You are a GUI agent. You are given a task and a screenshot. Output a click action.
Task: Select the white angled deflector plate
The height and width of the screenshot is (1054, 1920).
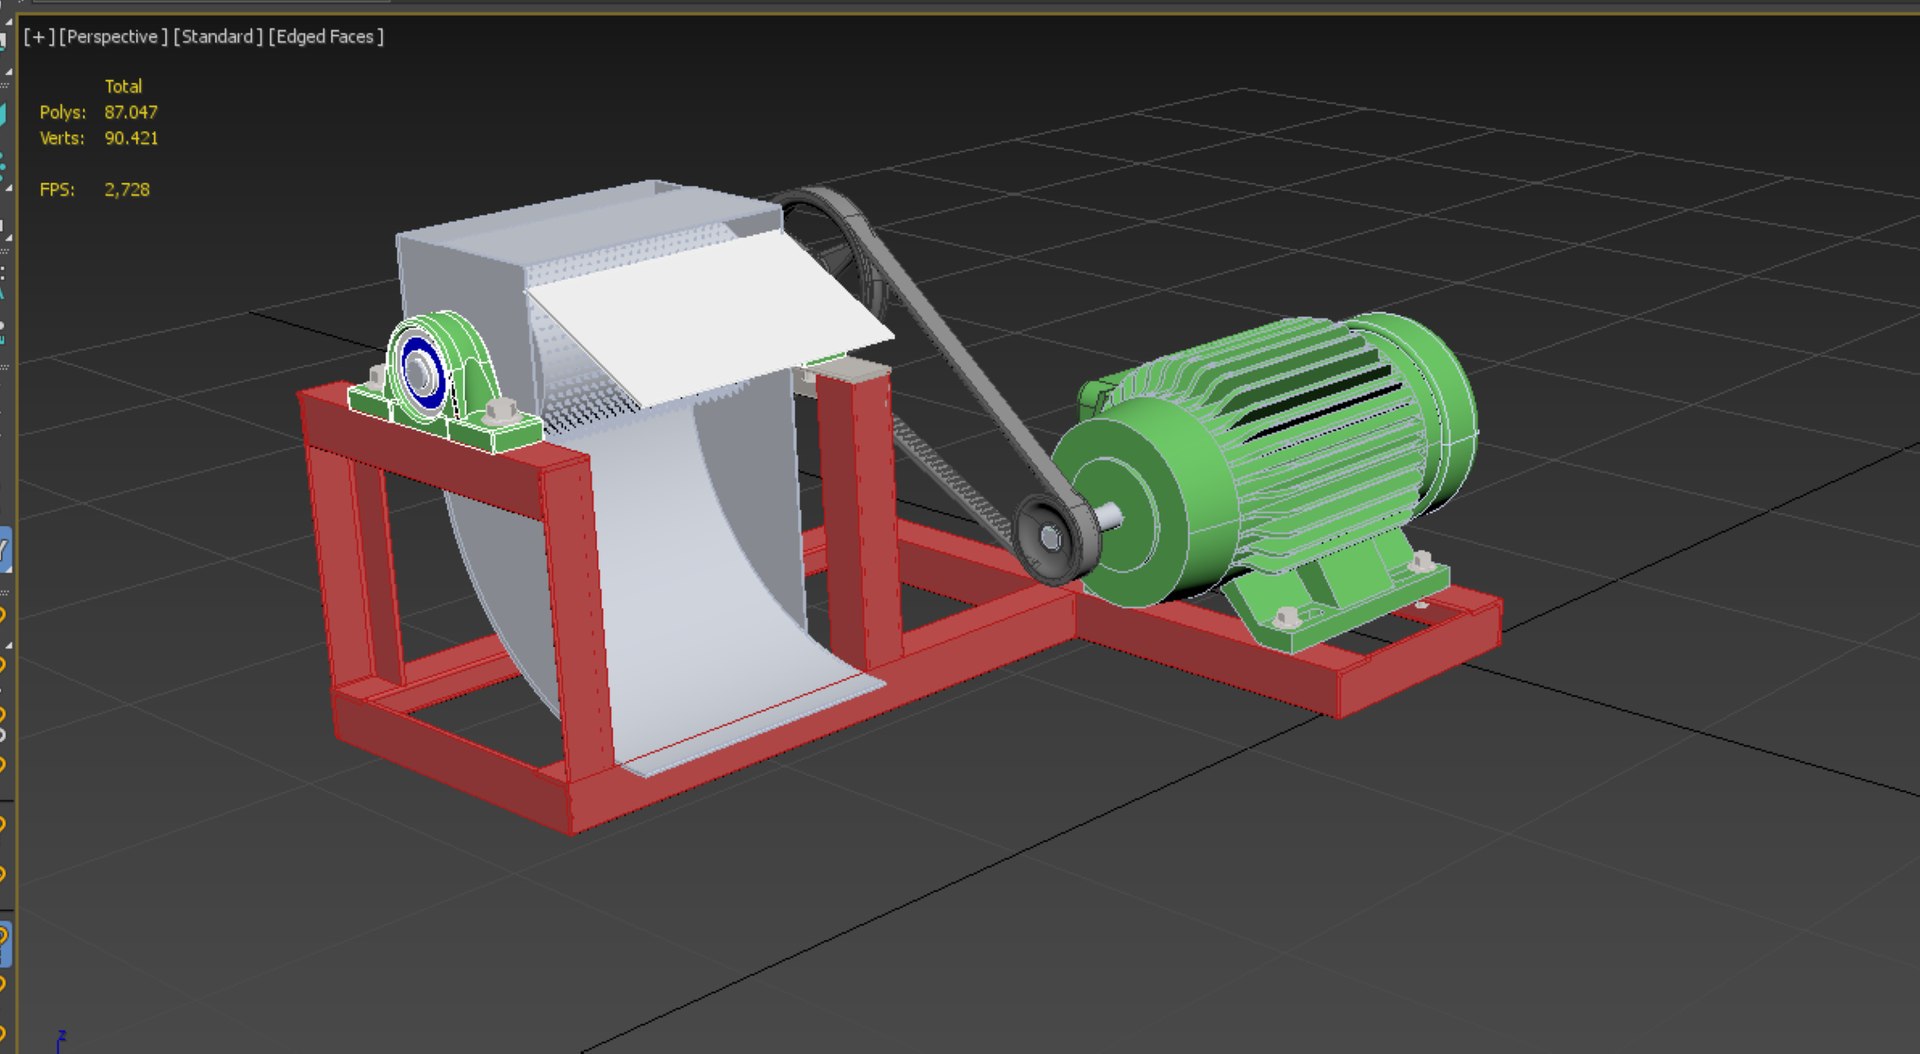click(710, 320)
